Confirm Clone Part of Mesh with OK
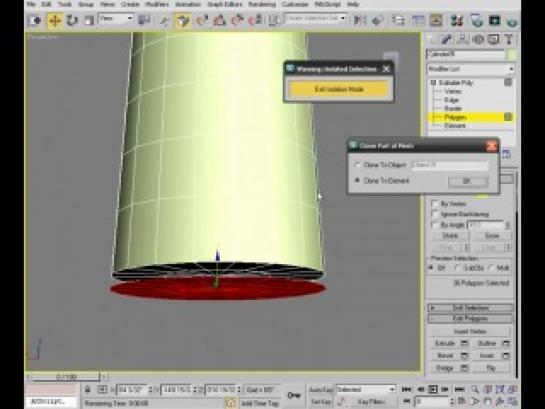545x409 pixels. point(467,181)
